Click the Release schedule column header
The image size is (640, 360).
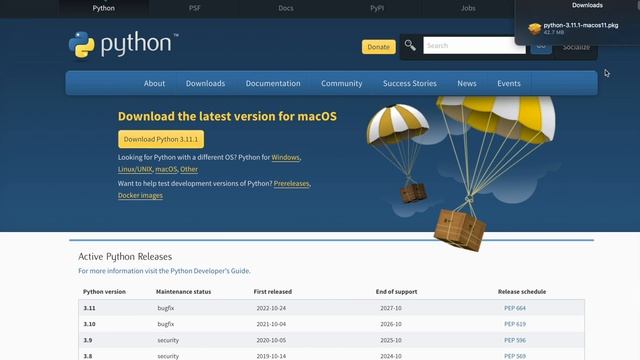tap(522, 292)
